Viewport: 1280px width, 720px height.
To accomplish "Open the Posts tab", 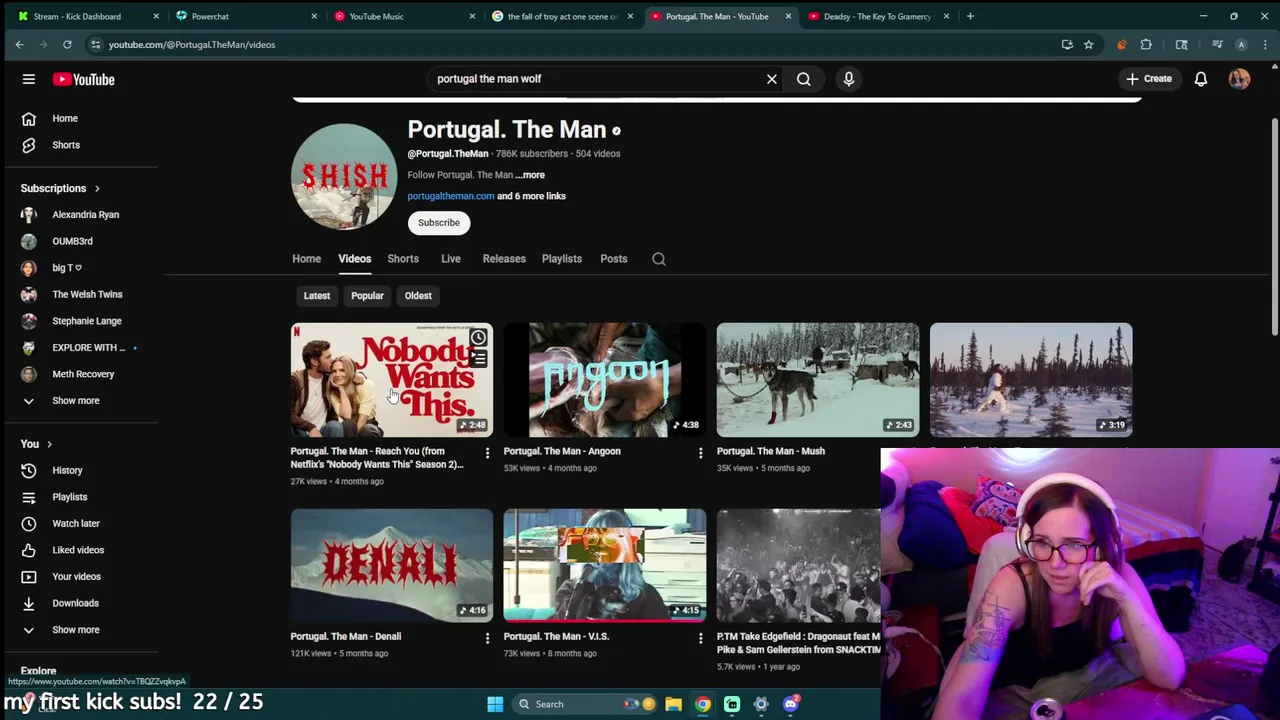I will 614,259.
